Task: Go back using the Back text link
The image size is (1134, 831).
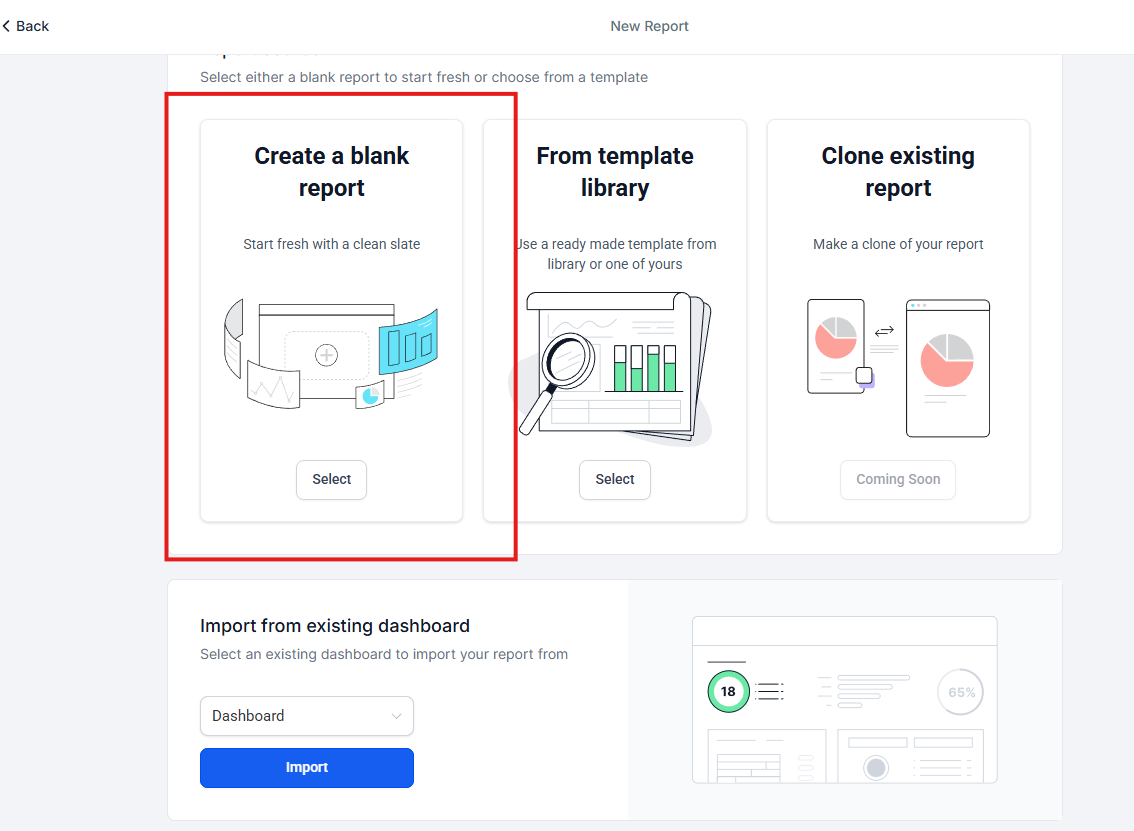Action: [32, 26]
